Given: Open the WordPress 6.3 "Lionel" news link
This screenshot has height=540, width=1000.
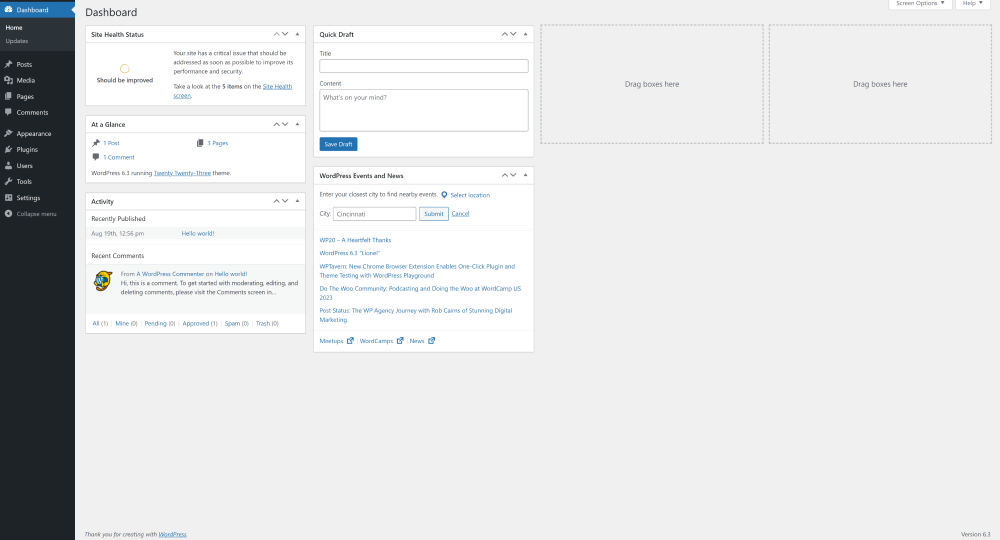Looking at the screenshot, I should [349, 253].
